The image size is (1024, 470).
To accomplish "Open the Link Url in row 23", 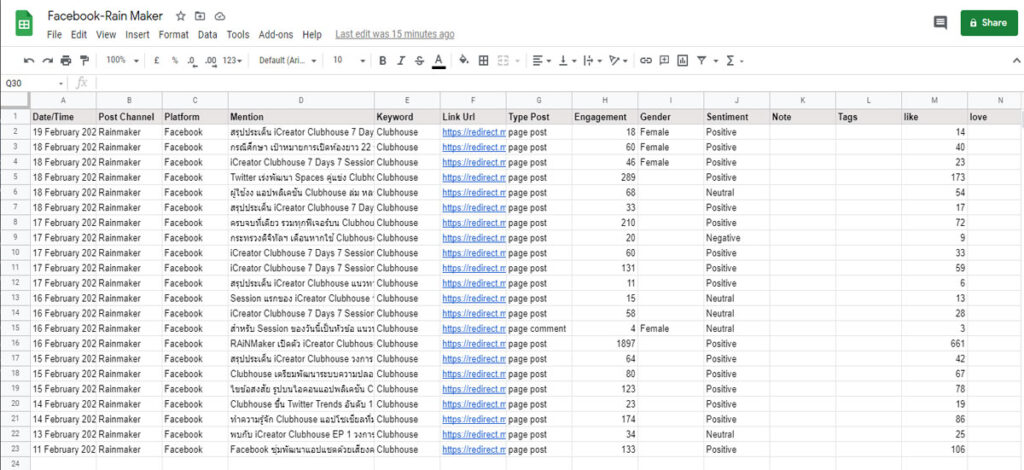I will pos(473,449).
